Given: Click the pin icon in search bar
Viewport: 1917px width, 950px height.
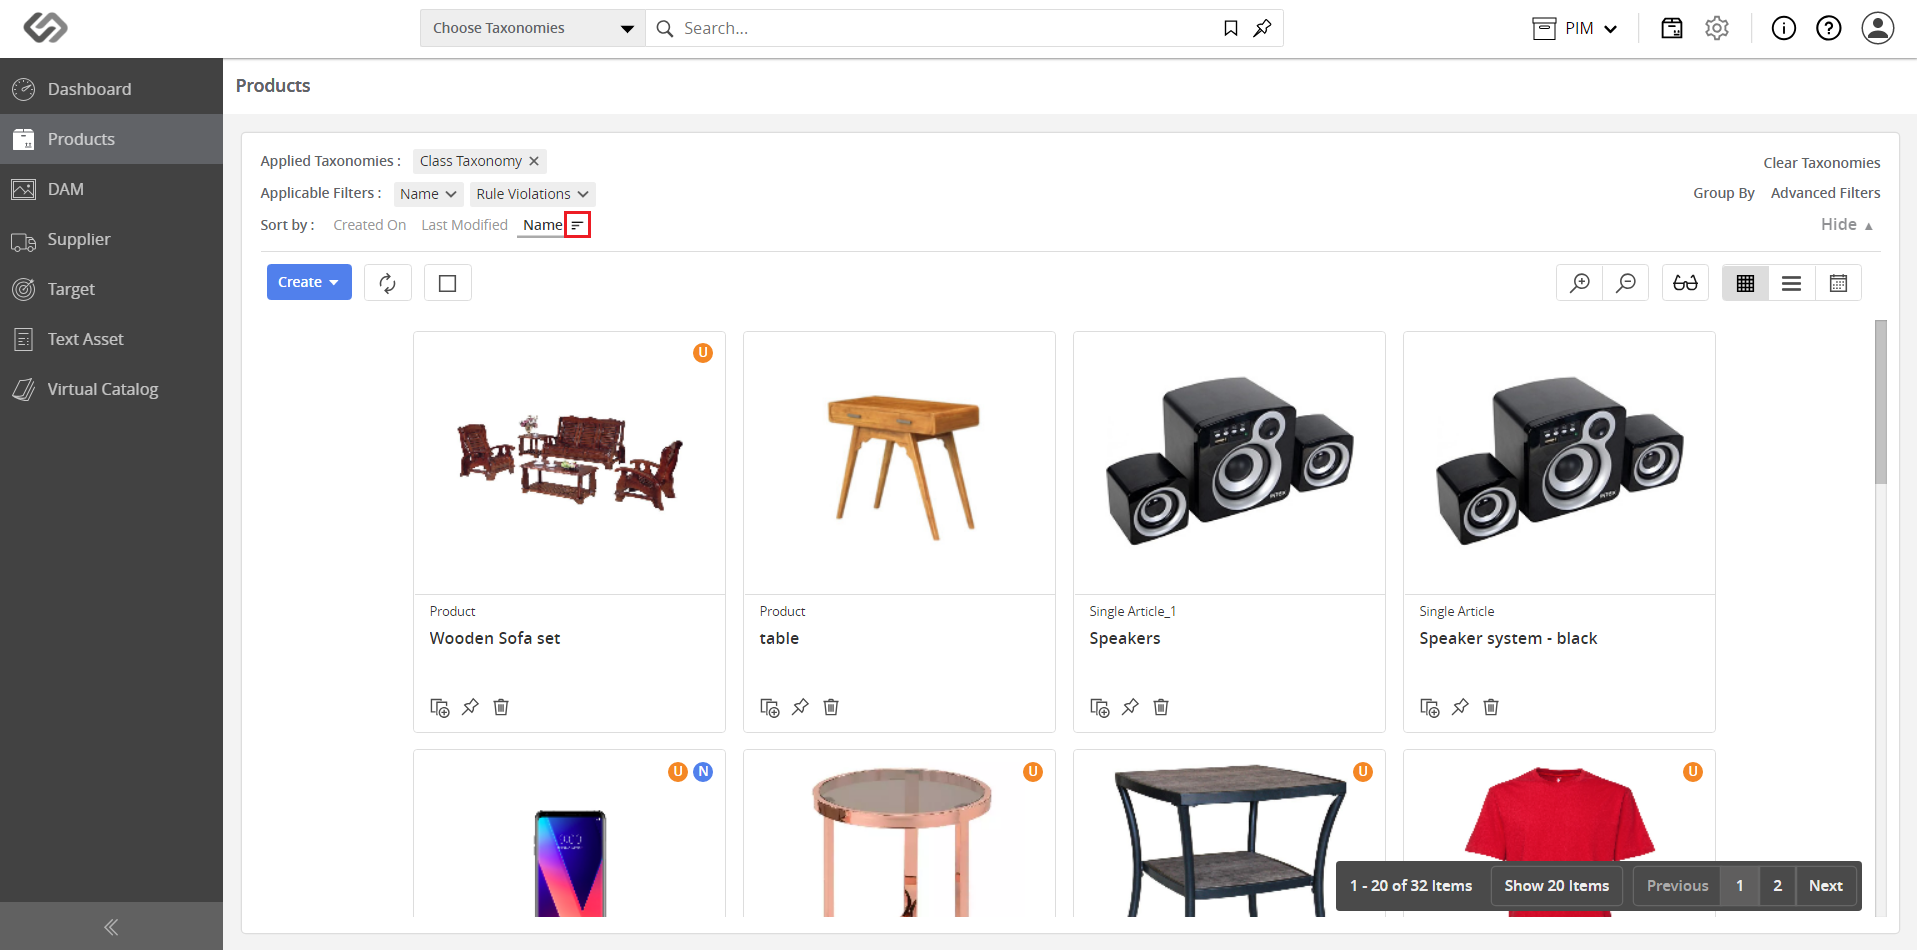Looking at the screenshot, I should (x=1263, y=28).
